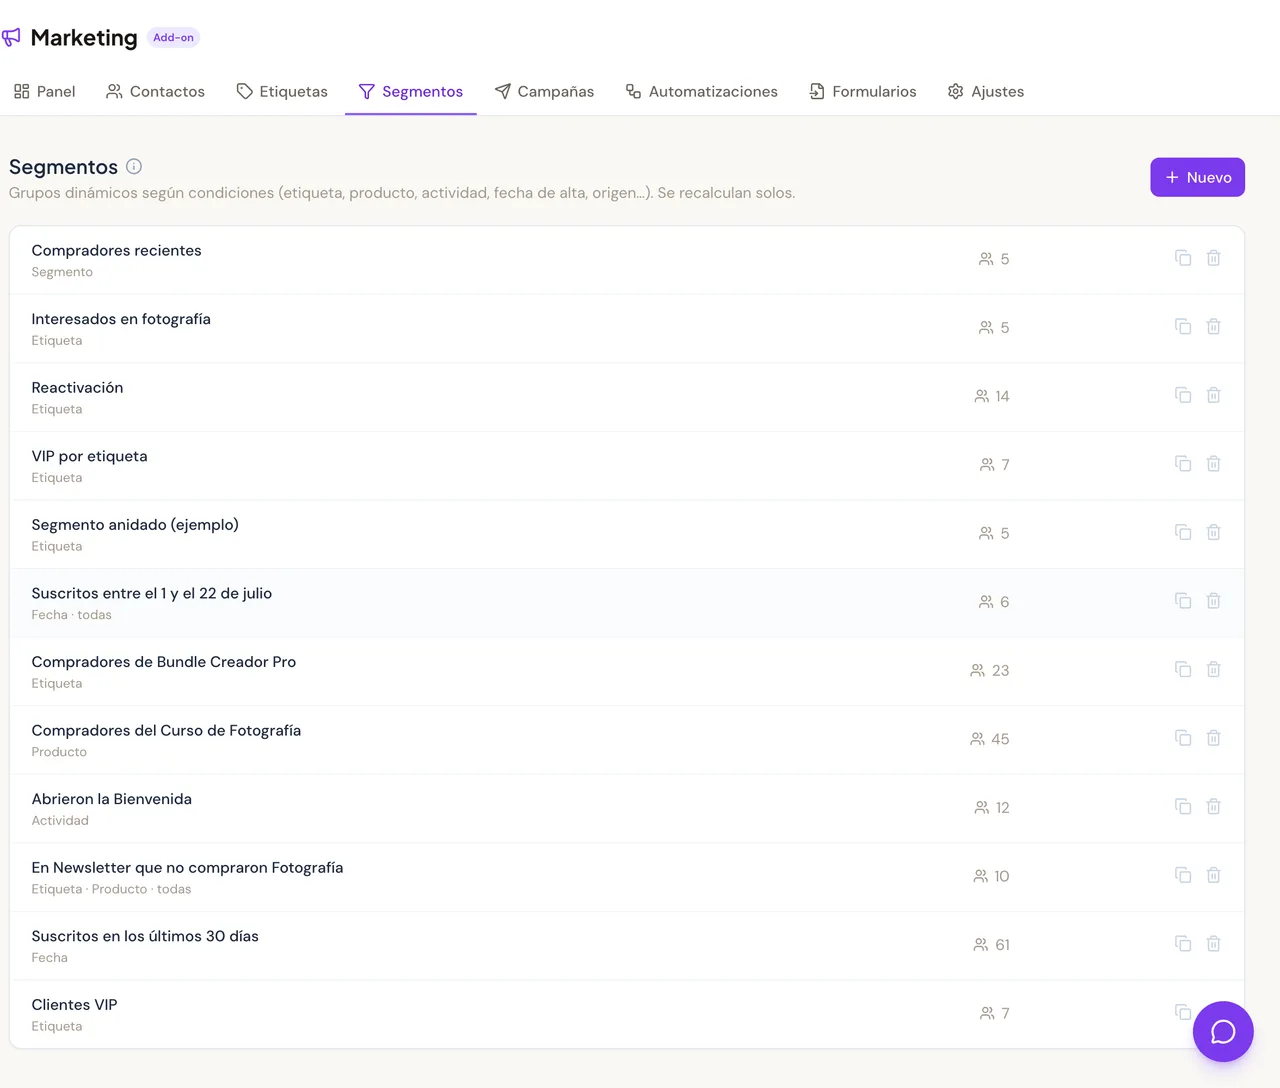Duplicate the Suscritos en los últimos 30 días segment
This screenshot has height=1088, width=1280.
[1183, 943]
